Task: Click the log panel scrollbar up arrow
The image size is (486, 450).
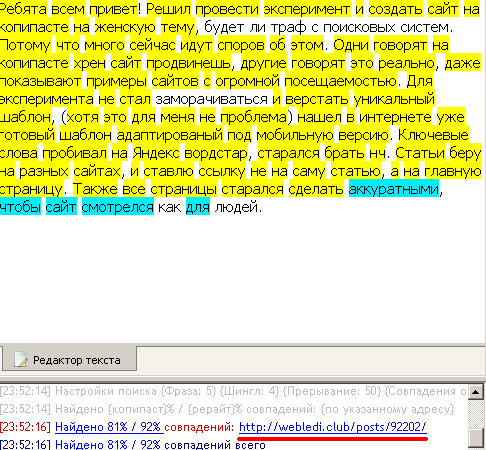Action: (475, 392)
